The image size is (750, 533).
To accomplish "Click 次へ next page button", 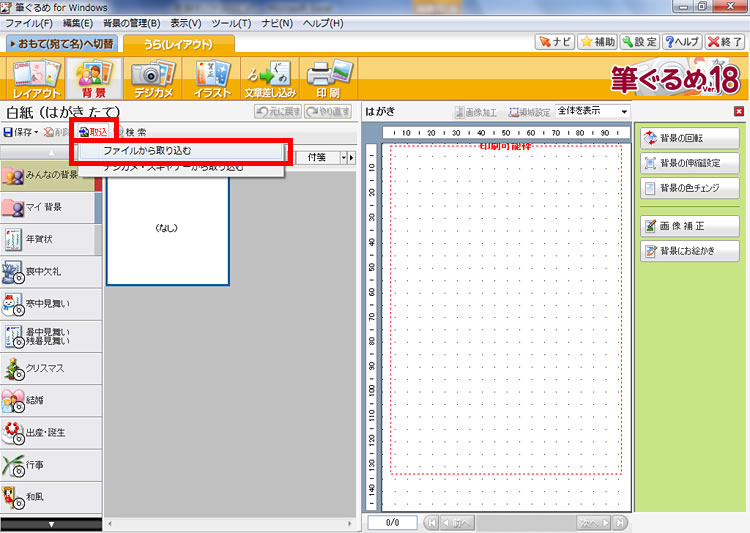I will pyautogui.click(x=594, y=523).
